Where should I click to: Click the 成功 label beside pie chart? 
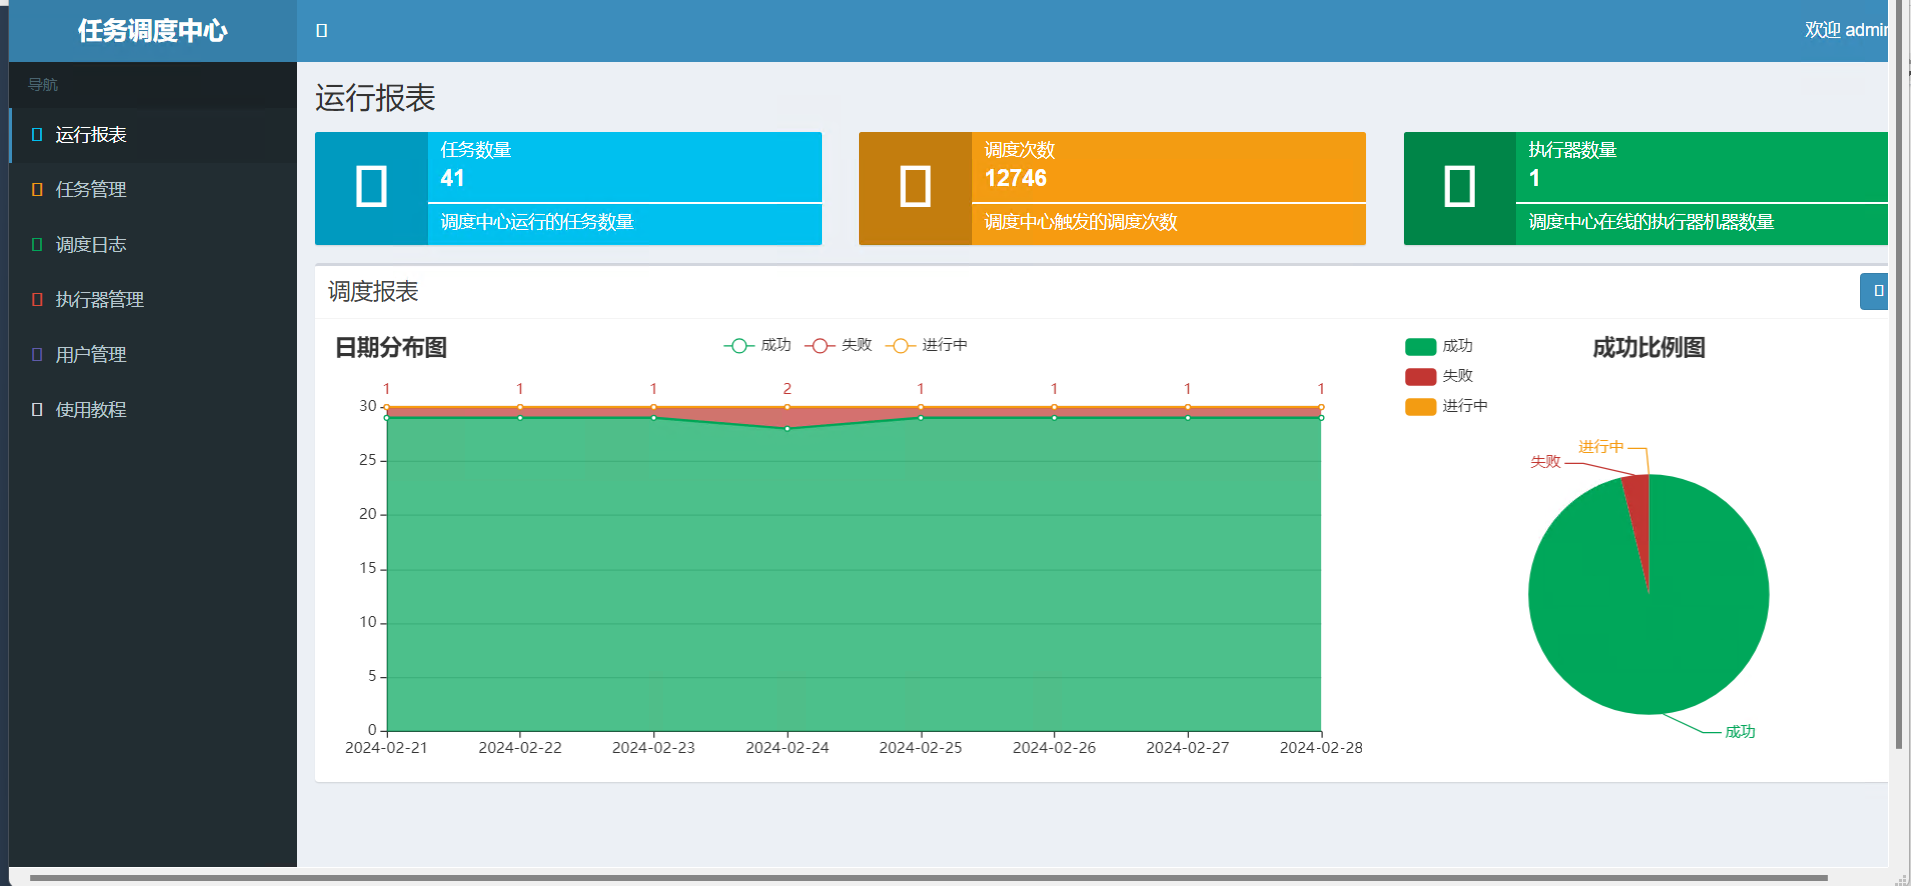point(1740,732)
